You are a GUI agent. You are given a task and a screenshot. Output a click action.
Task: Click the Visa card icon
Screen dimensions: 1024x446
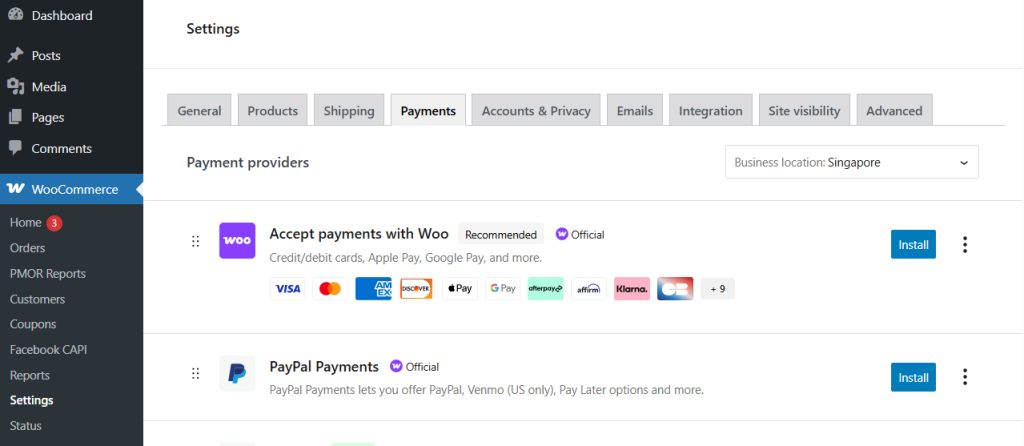288,289
